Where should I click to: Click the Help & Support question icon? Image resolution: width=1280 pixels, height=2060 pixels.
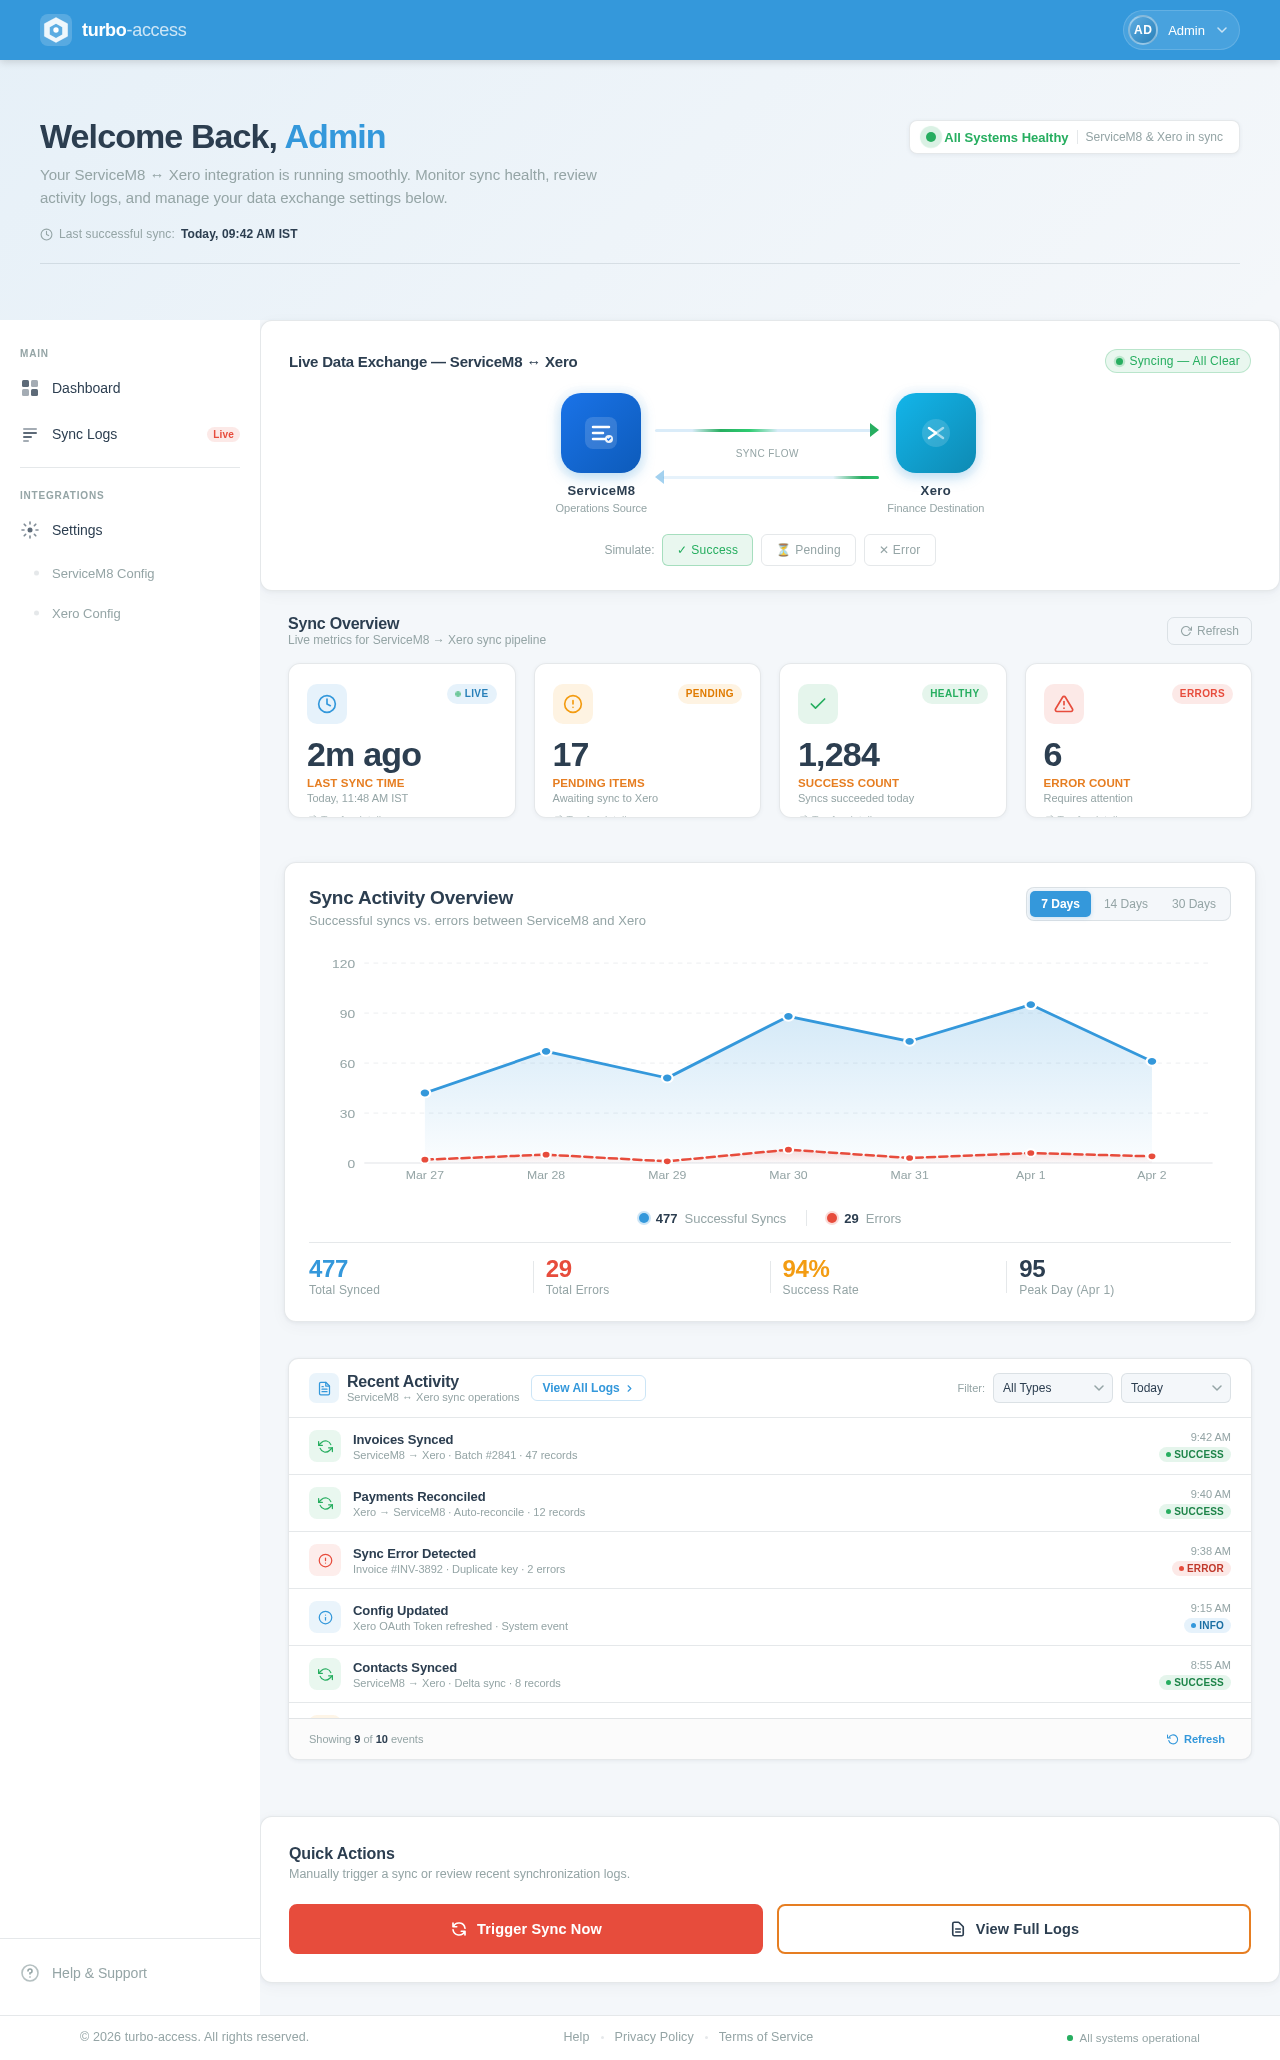tap(30, 1973)
